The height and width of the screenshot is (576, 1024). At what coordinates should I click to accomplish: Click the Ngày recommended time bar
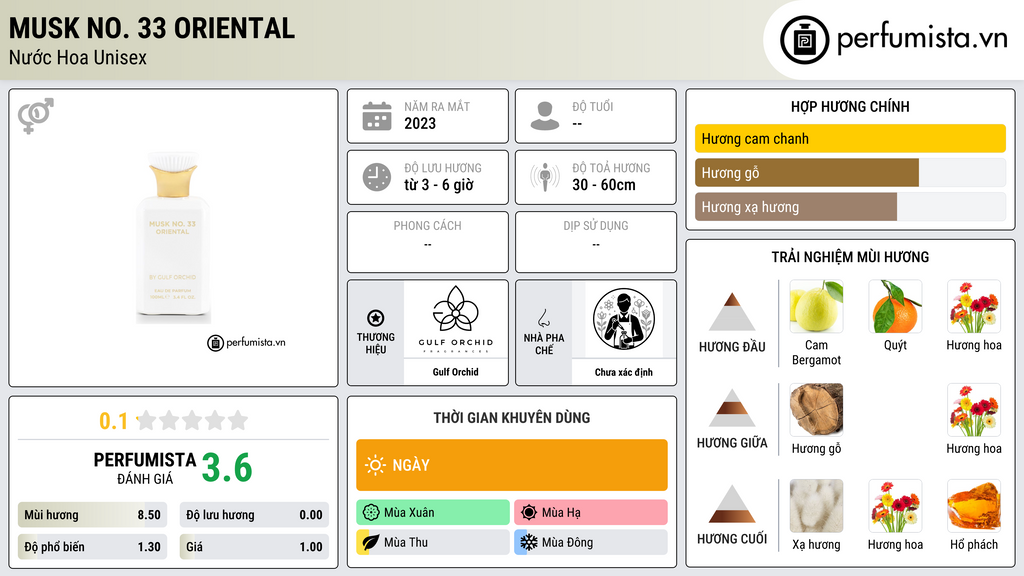(512, 465)
